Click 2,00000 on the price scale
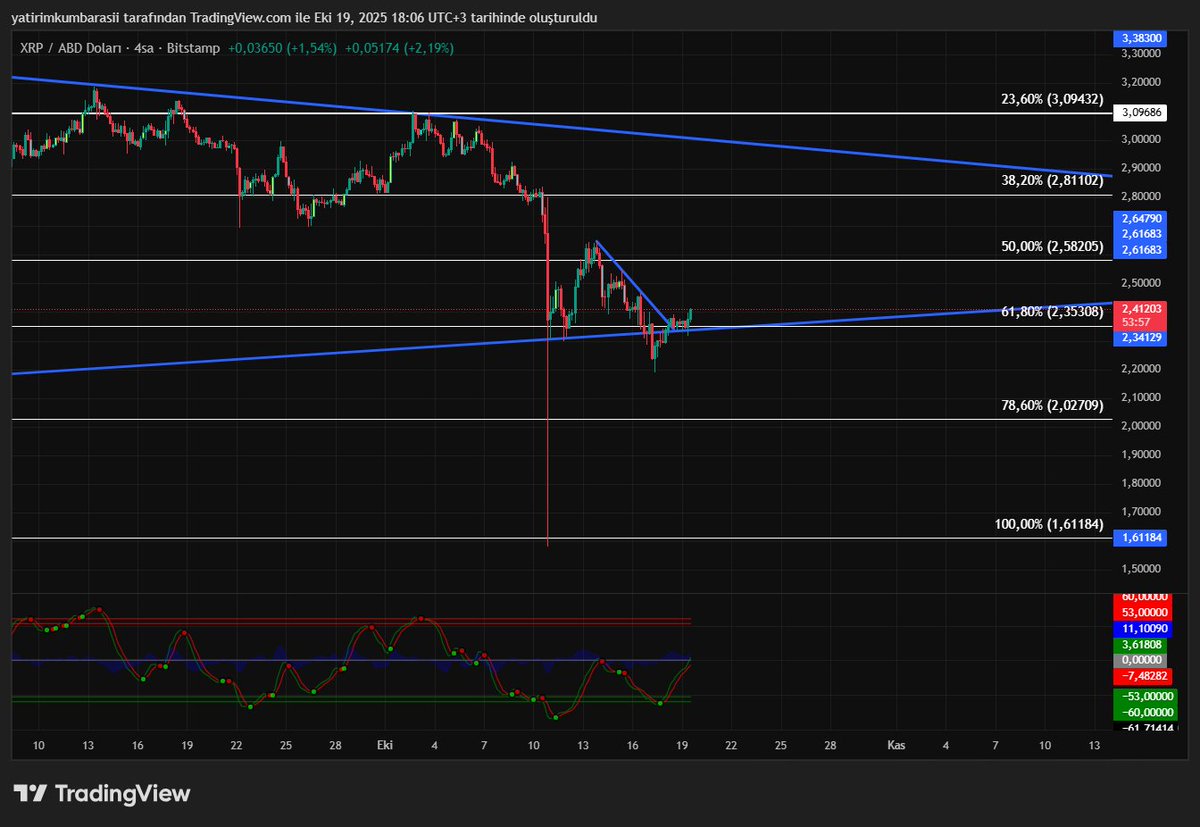Screen dimensions: 1200x827 pyautogui.click(x=1141, y=426)
